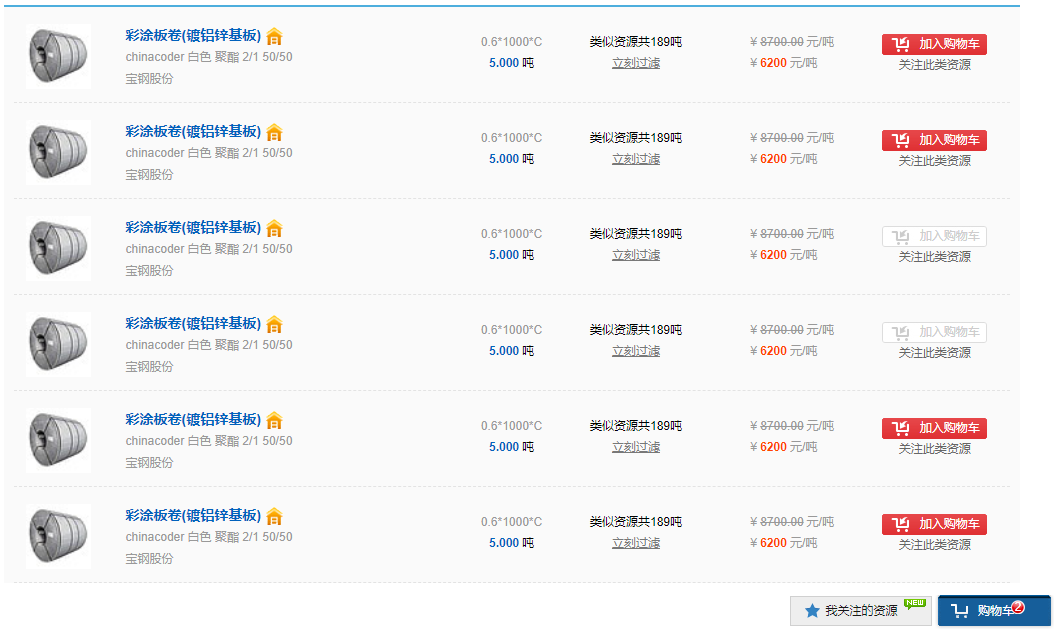The height and width of the screenshot is (632, 1056).
Task: Follow resource via 关注此类资源 in fifth row
Action: pos(935,449)
